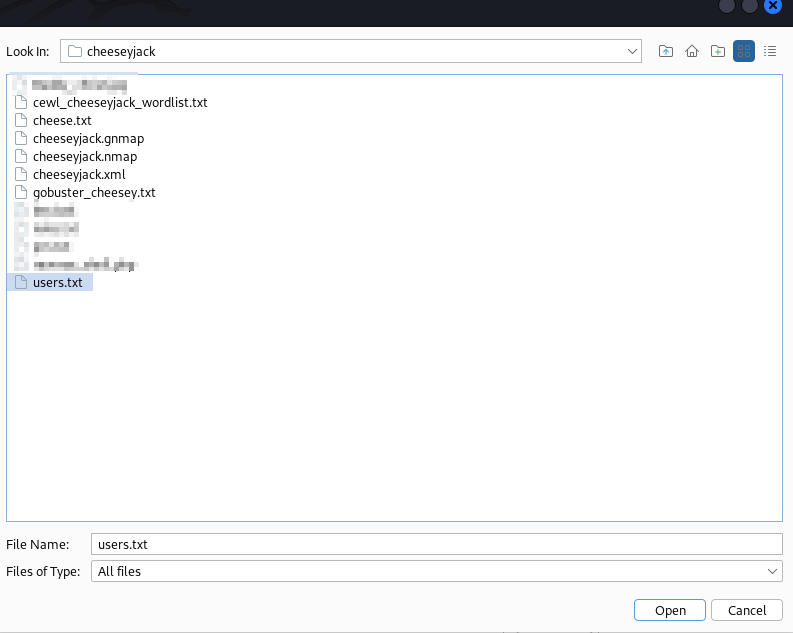This screenshot has width=793, height=633.
Task: Switch to the details list view
Action: 770,51
